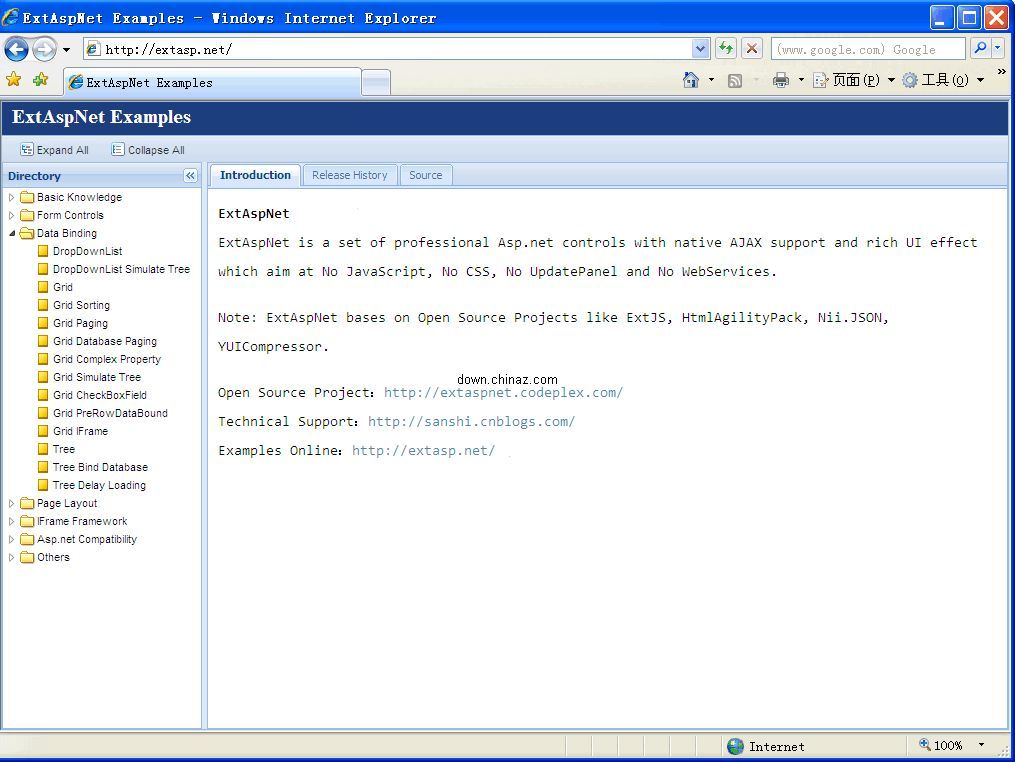1015x762 pixels.
Task: Click the Data Binding open folder icon
Action: tap(27, 233)
